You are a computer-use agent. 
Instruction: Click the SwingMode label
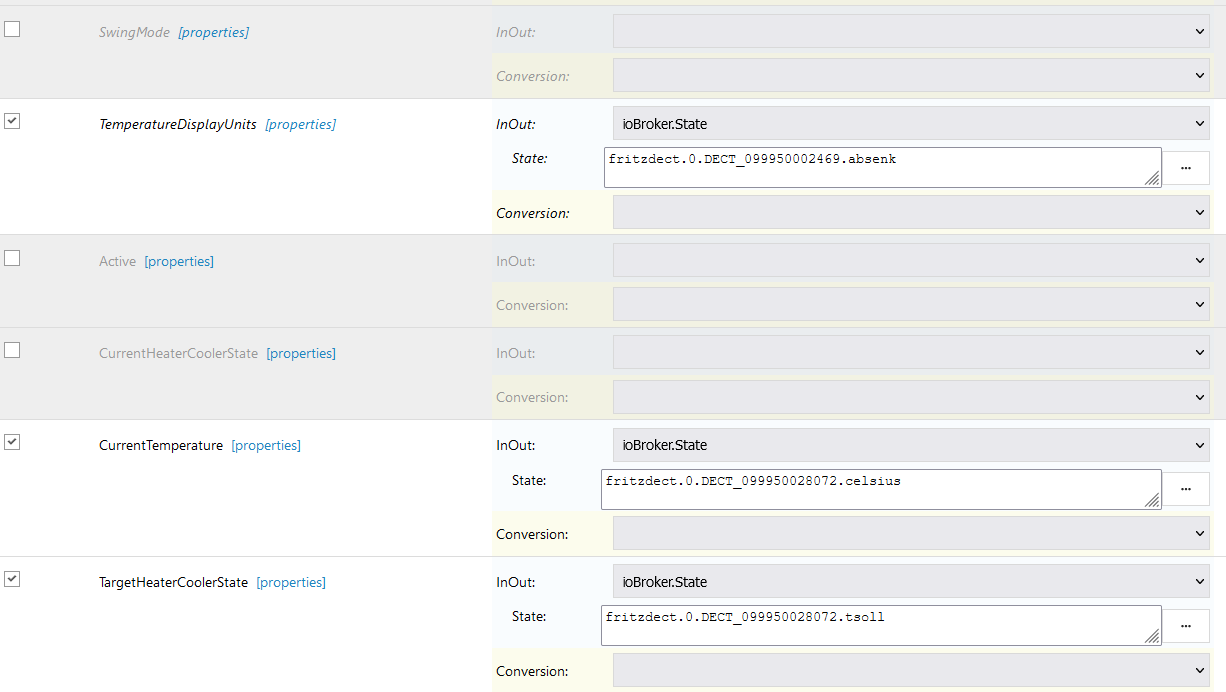(134, 32)
